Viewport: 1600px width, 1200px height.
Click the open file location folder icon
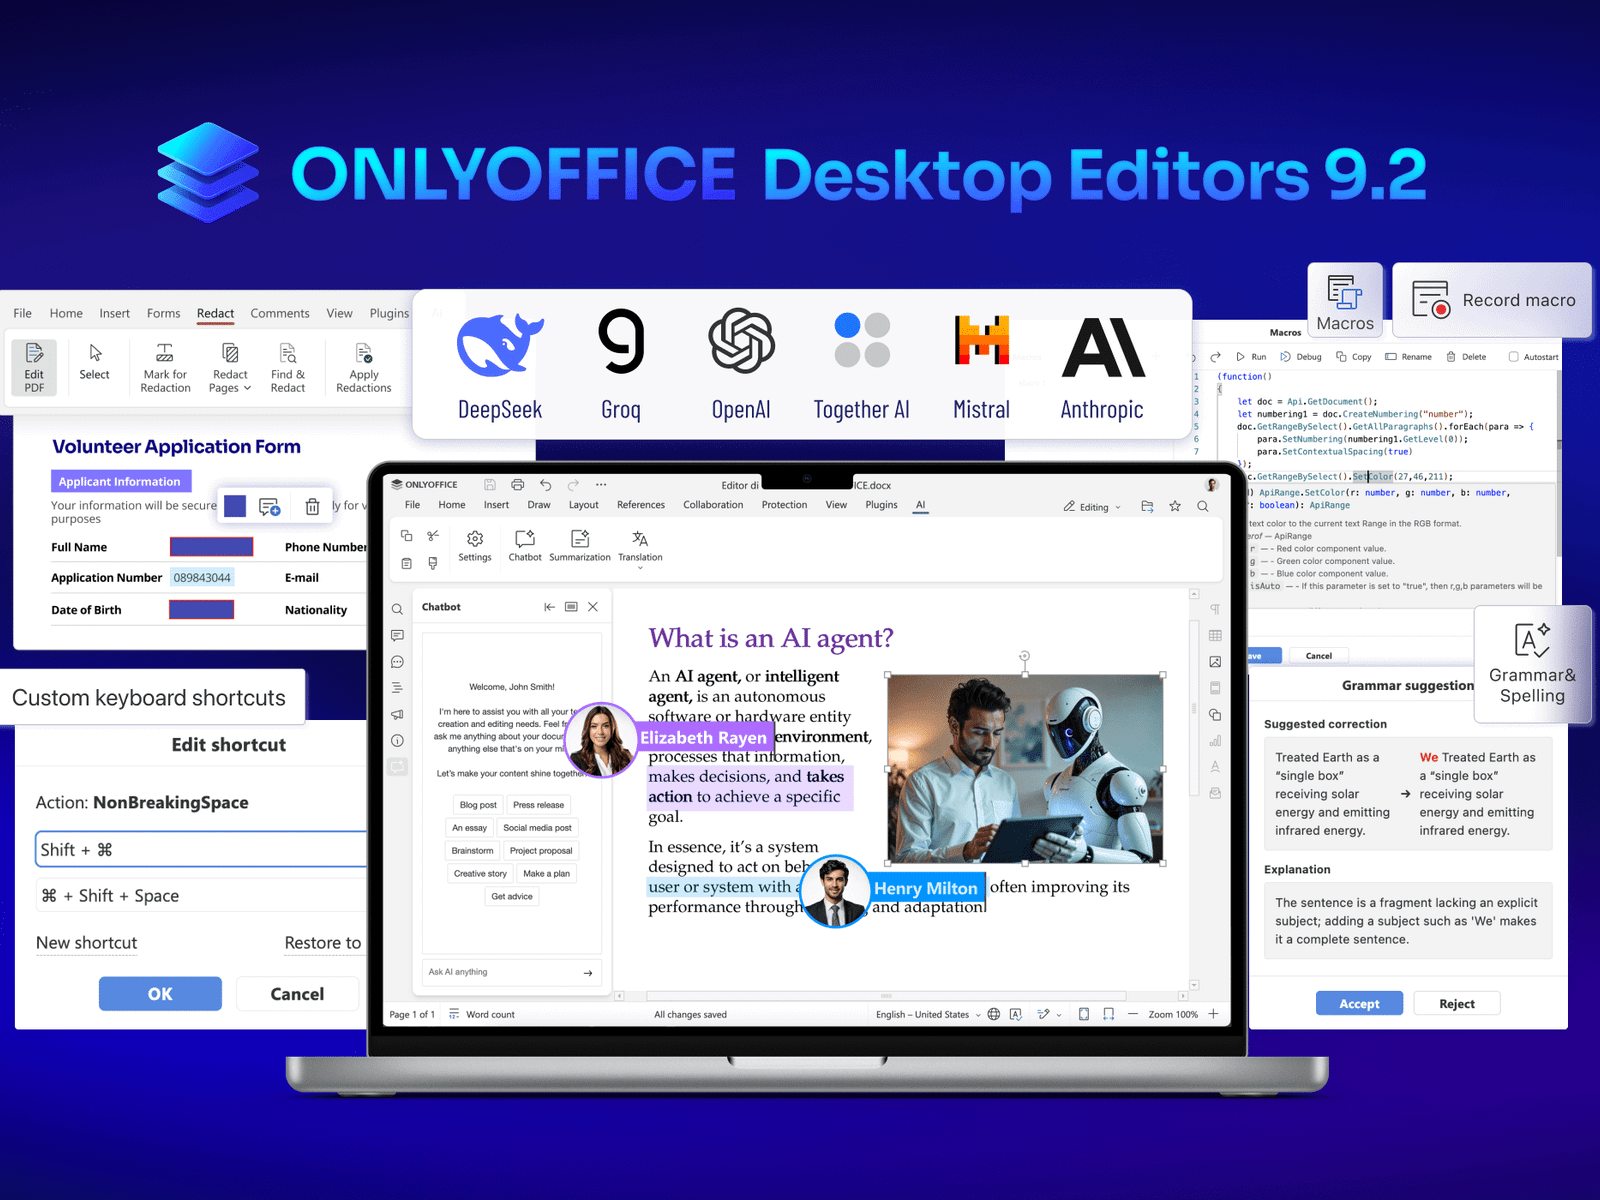pos(1147,507)
